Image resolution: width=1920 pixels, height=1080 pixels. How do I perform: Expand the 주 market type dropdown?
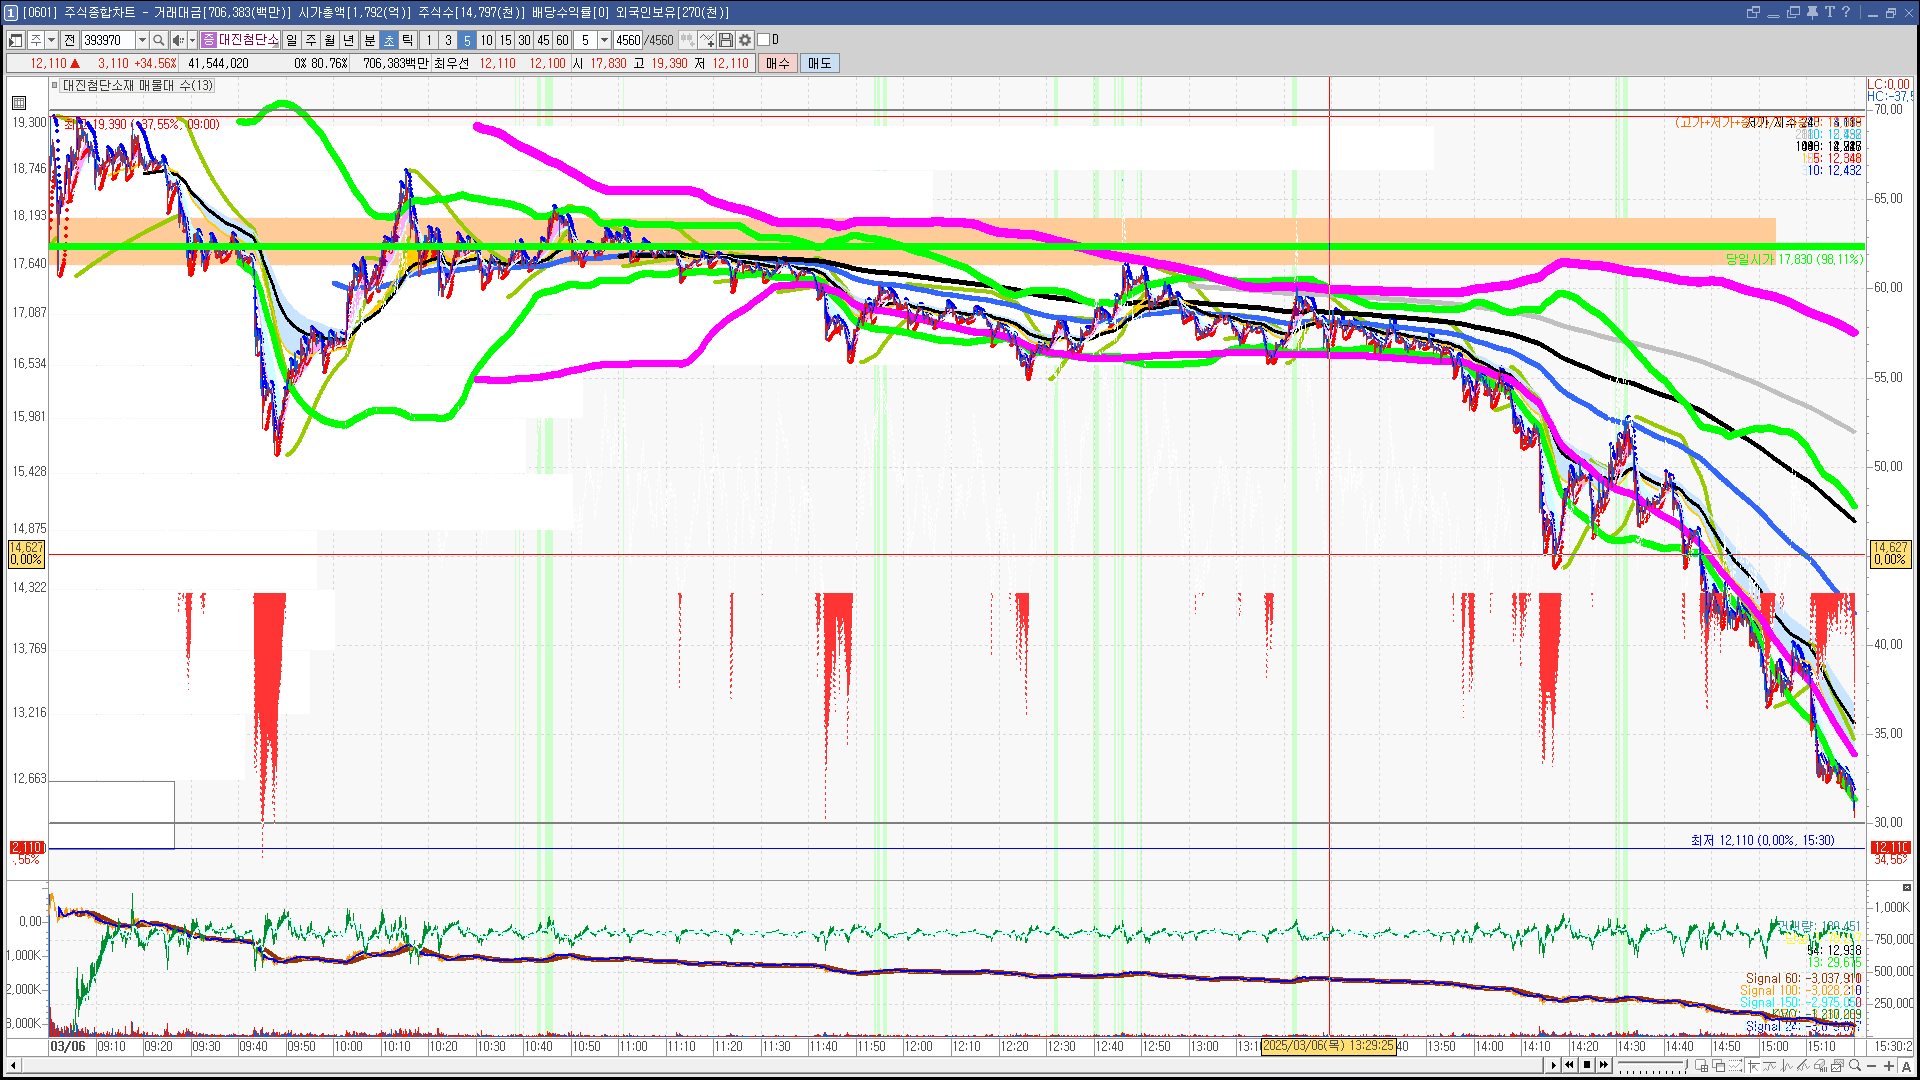pos(51,40)
